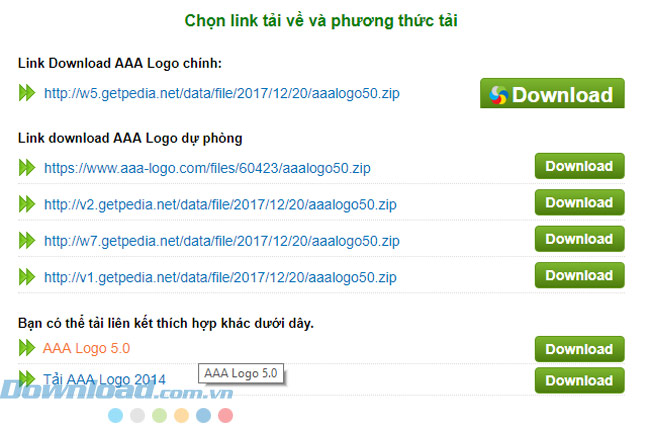This screenshot has width=650, height=431.
Task: Click the green arrow icon beside the aaa-logo.com link
Action: click(27, 167)
